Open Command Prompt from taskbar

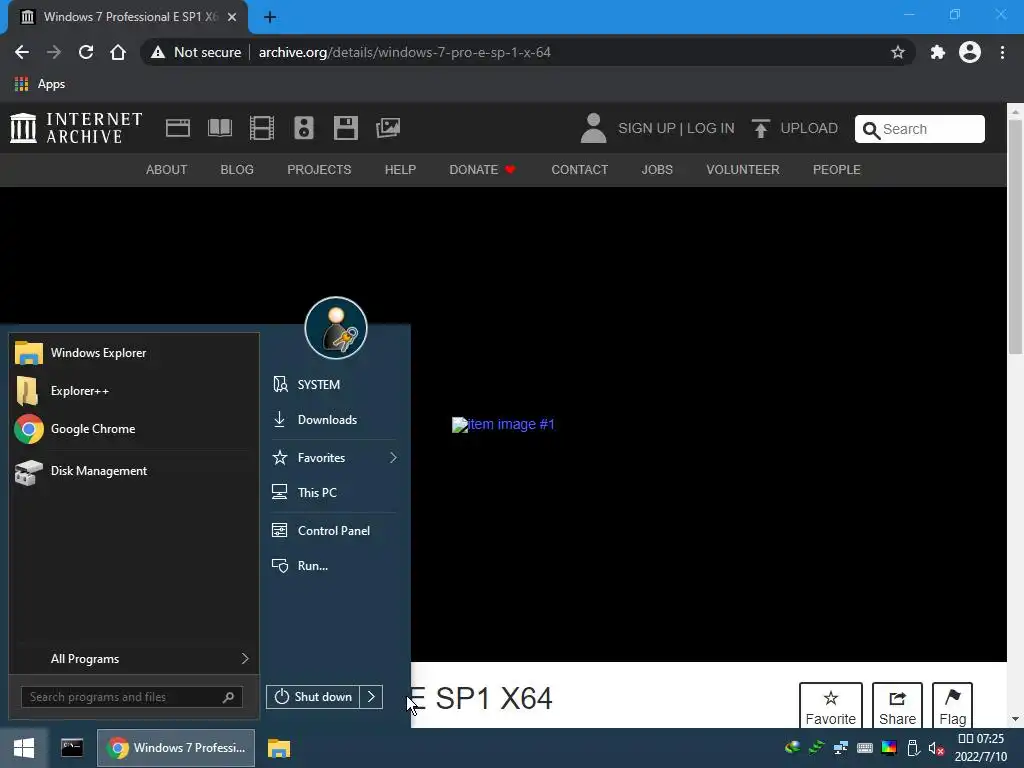(x=72, y=748)
